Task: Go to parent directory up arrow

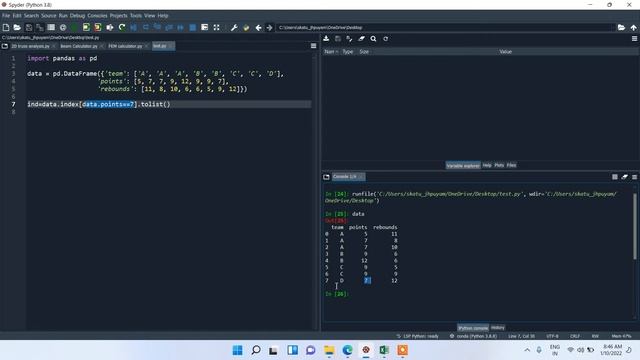Action: 633,27
